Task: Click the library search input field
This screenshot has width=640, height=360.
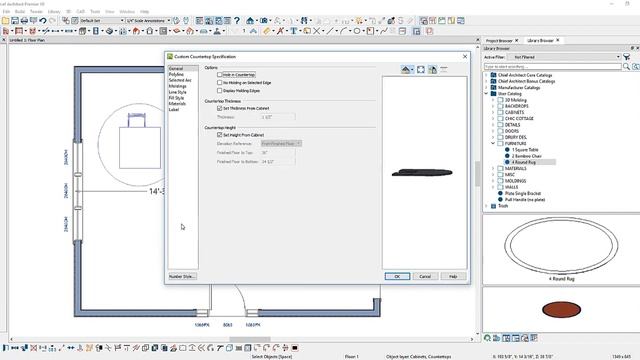Action: pos(553,66)
